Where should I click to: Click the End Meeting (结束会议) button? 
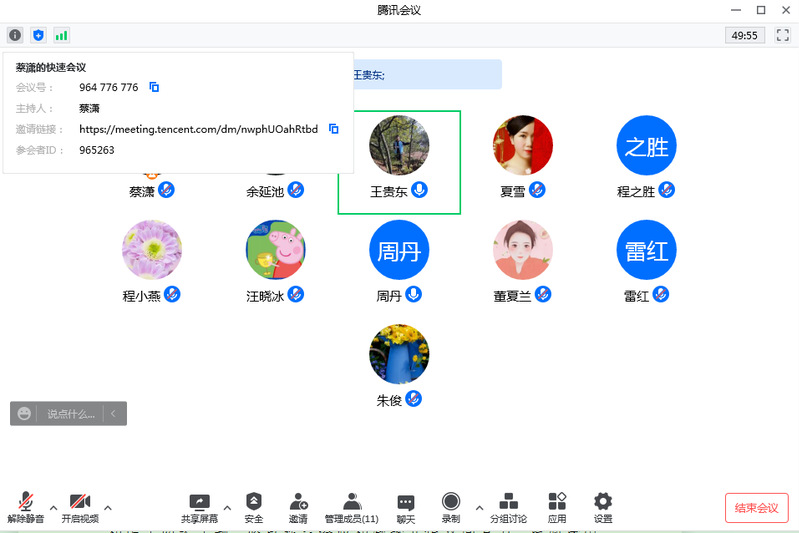pos(756,507)
